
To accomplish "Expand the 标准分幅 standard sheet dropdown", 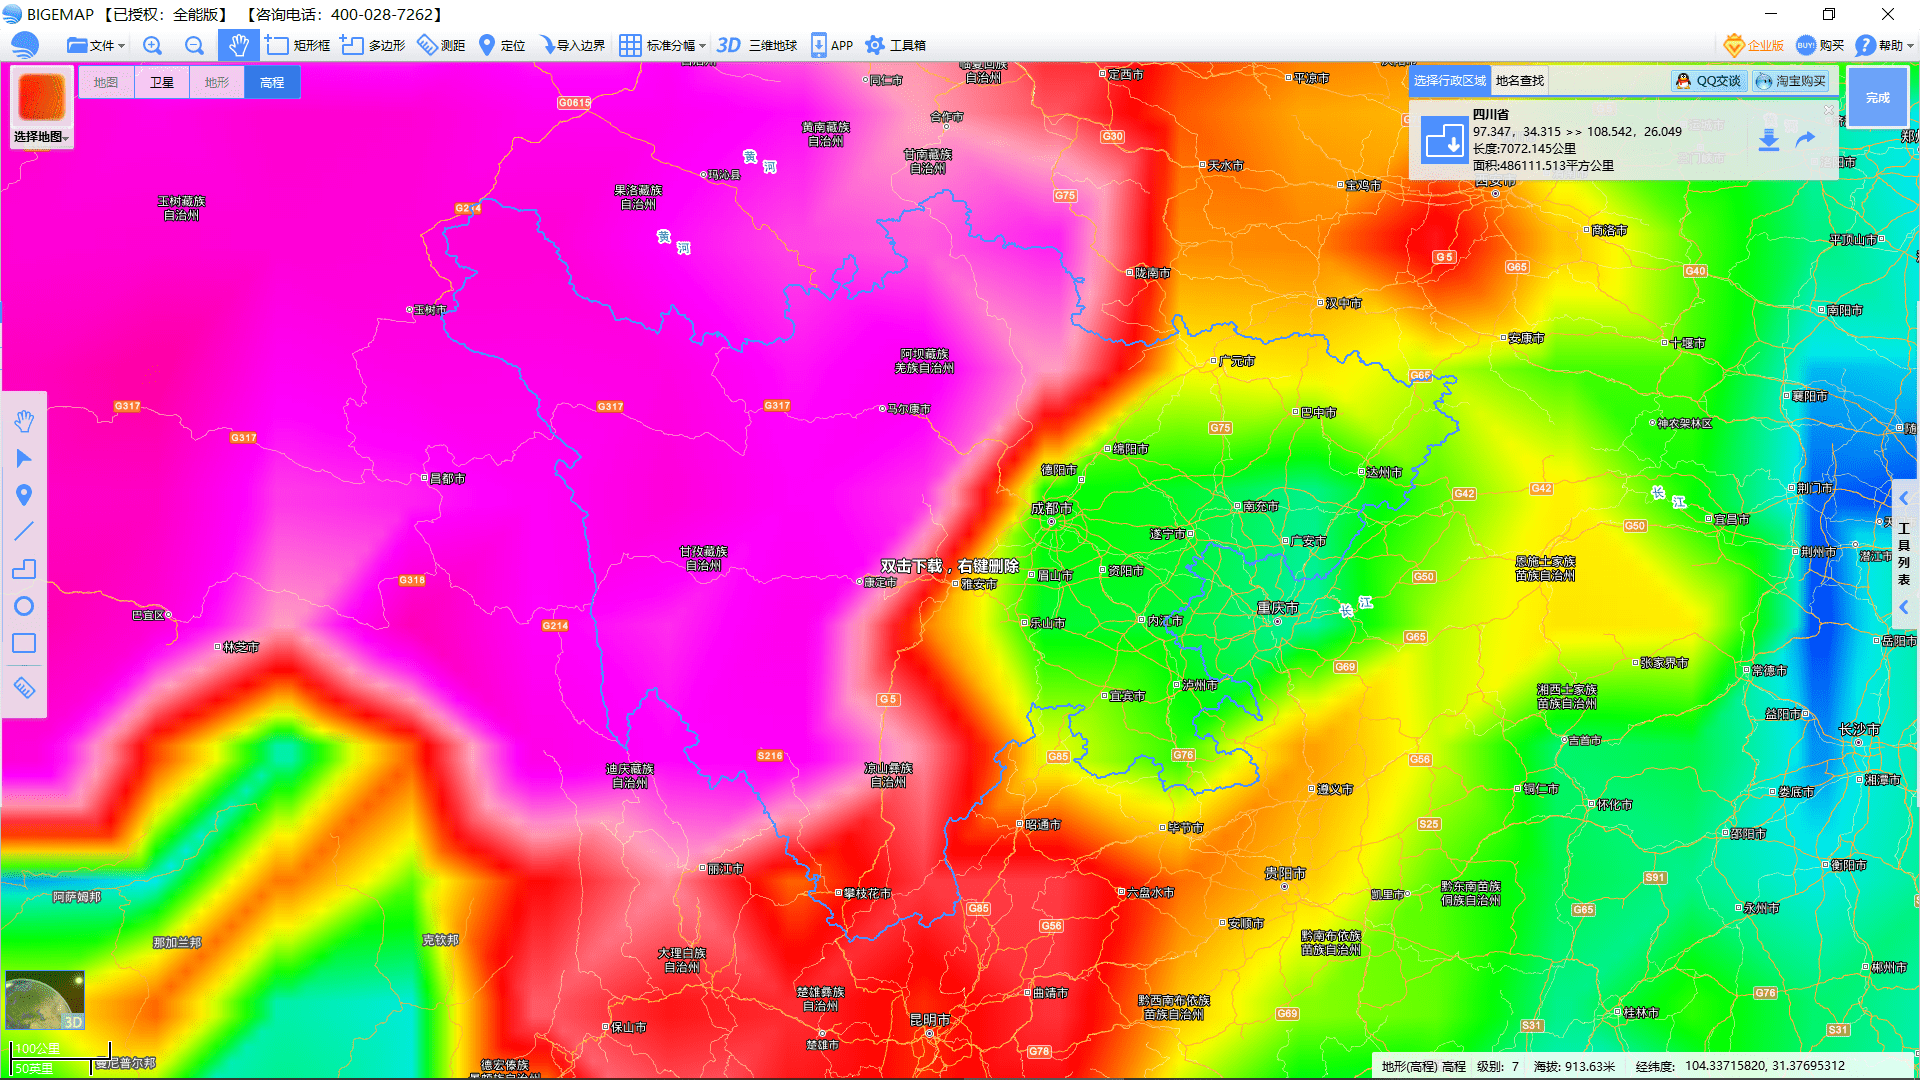I will click(x=662, y=45).
